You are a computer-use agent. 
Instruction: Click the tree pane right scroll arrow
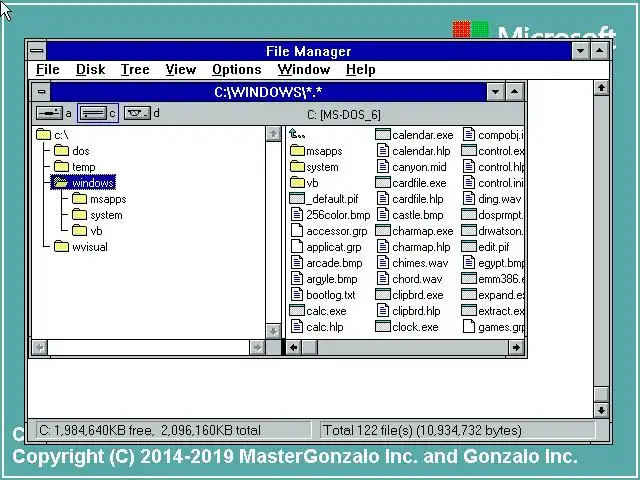[257, 347]
